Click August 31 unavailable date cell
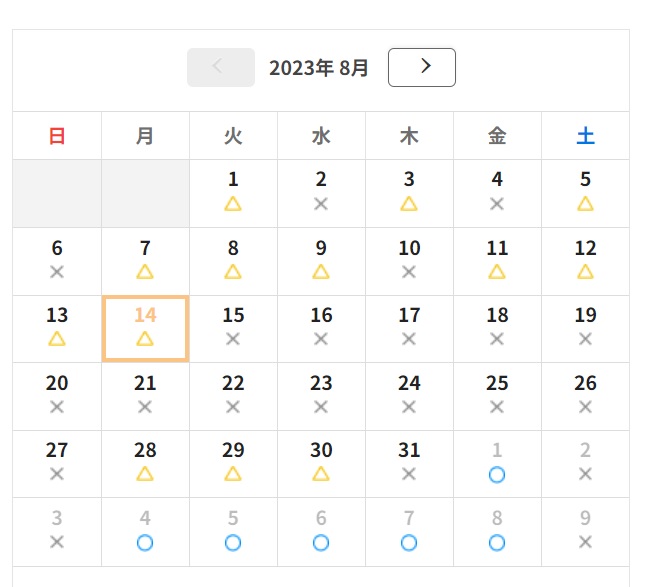 409,464
